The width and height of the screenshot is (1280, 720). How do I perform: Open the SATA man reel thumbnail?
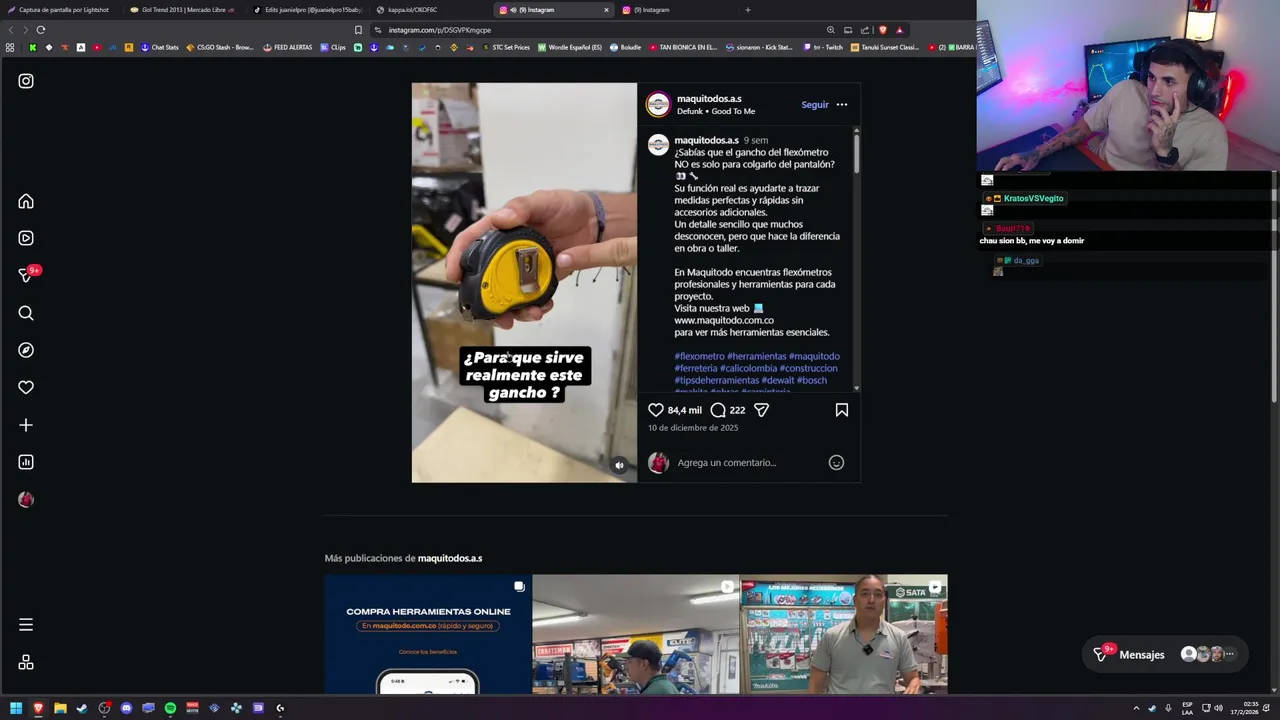point(844,634)
